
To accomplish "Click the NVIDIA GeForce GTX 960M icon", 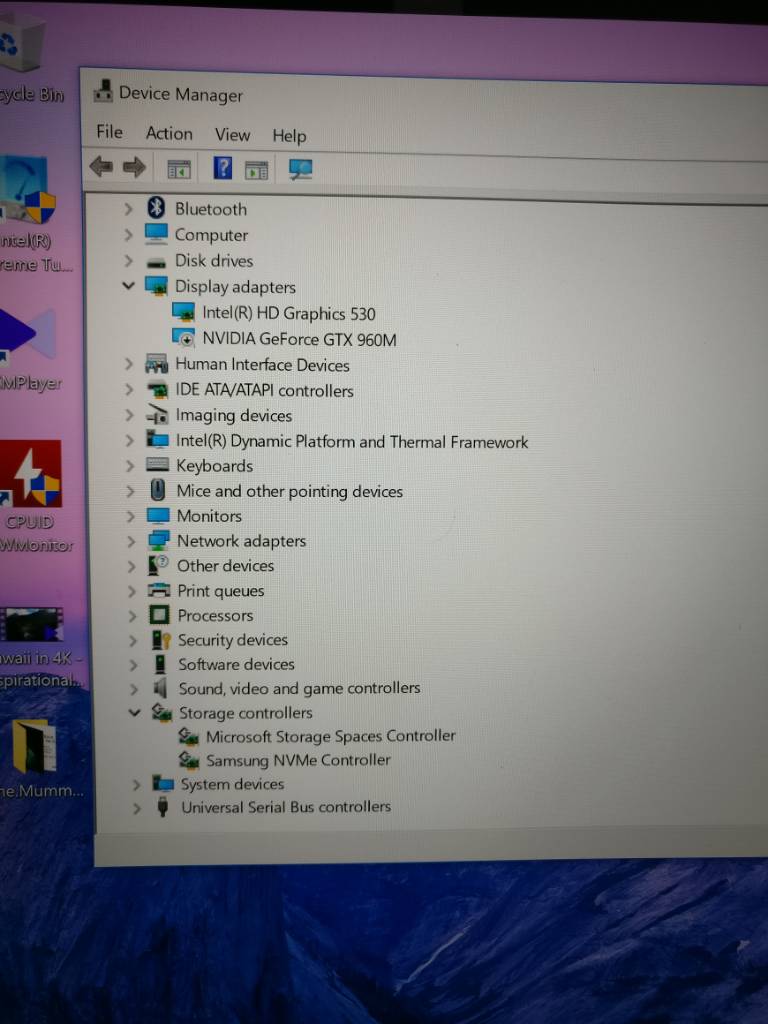I will (184, 338).
